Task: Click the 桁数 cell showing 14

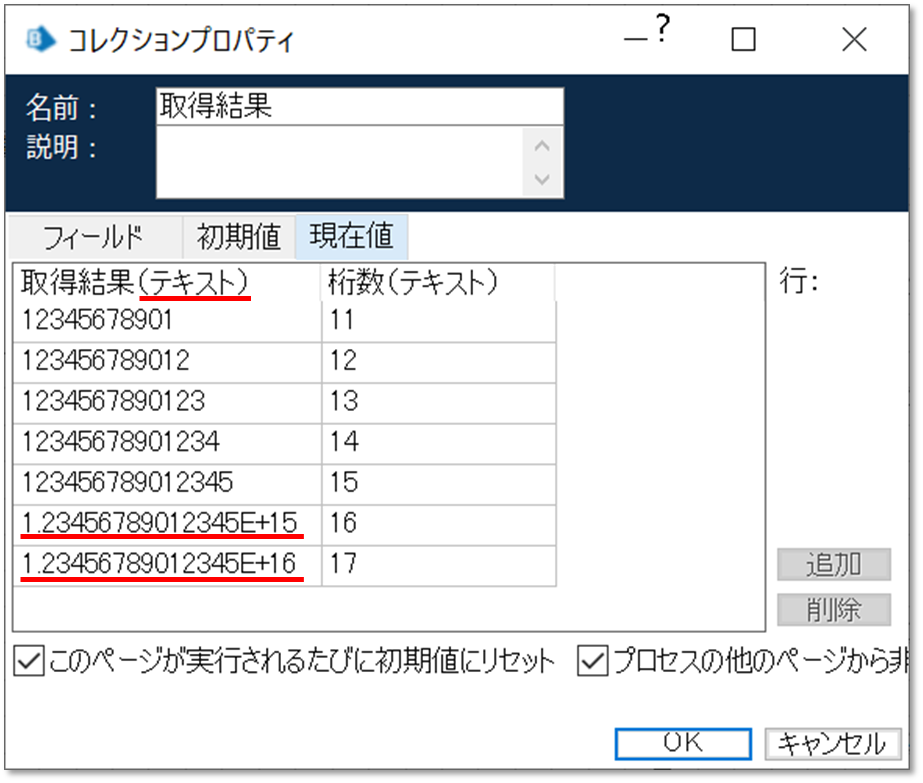Action: [439, 443]
